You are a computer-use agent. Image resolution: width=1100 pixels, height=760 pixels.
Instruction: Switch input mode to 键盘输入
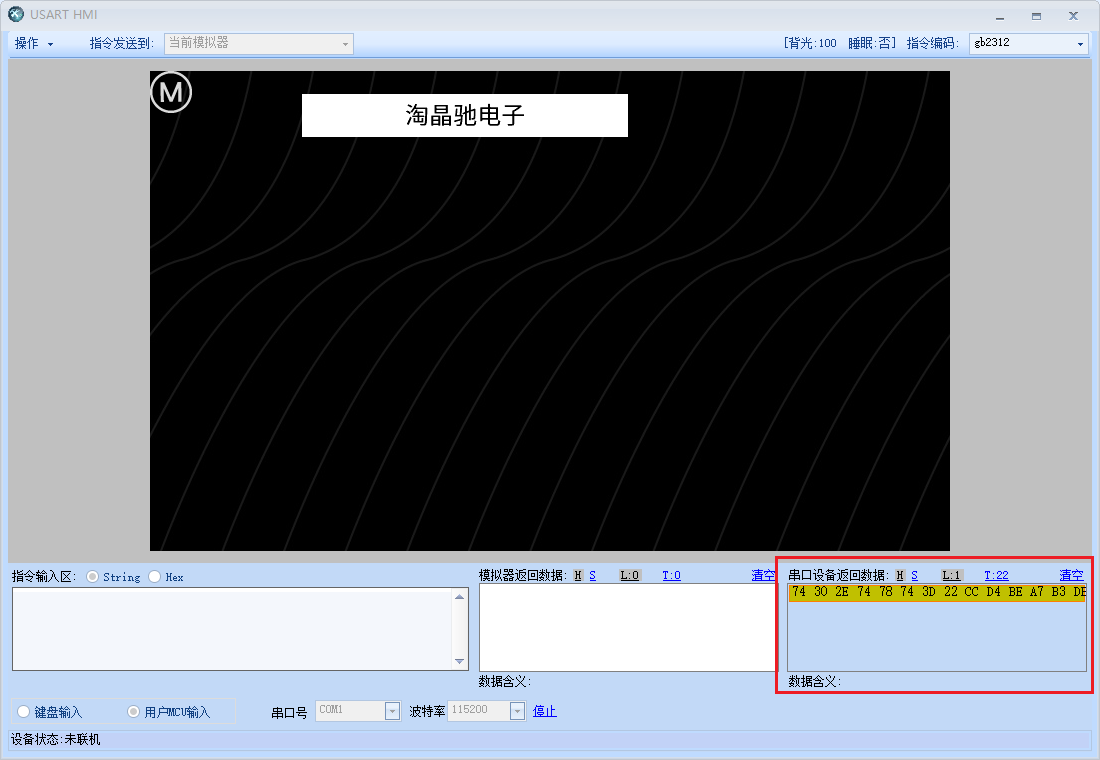[x=22, y=711]
